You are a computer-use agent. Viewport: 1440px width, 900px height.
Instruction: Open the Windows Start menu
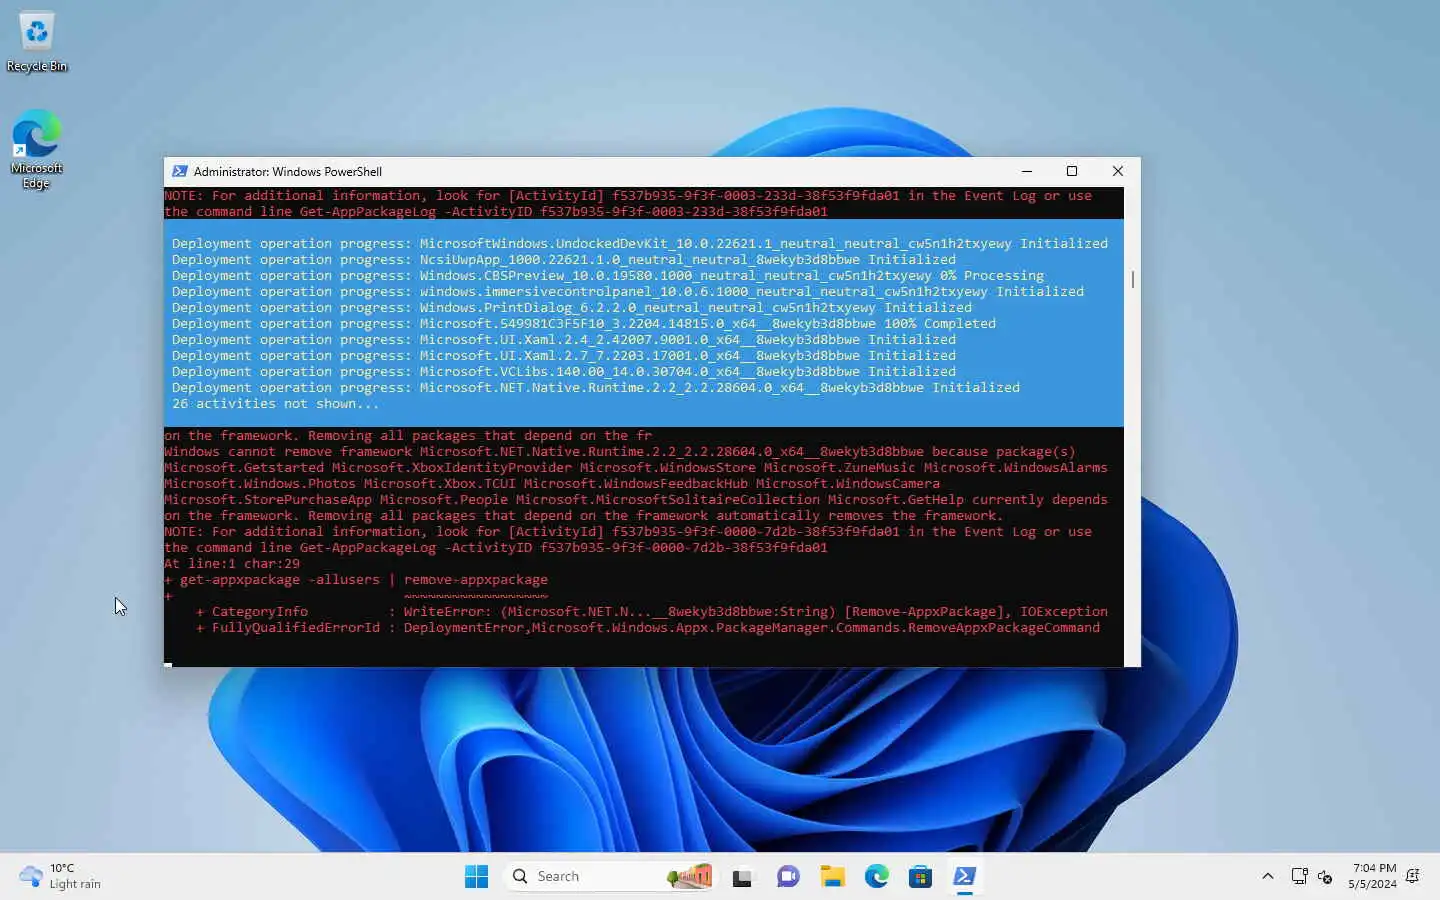coord(477,877)
